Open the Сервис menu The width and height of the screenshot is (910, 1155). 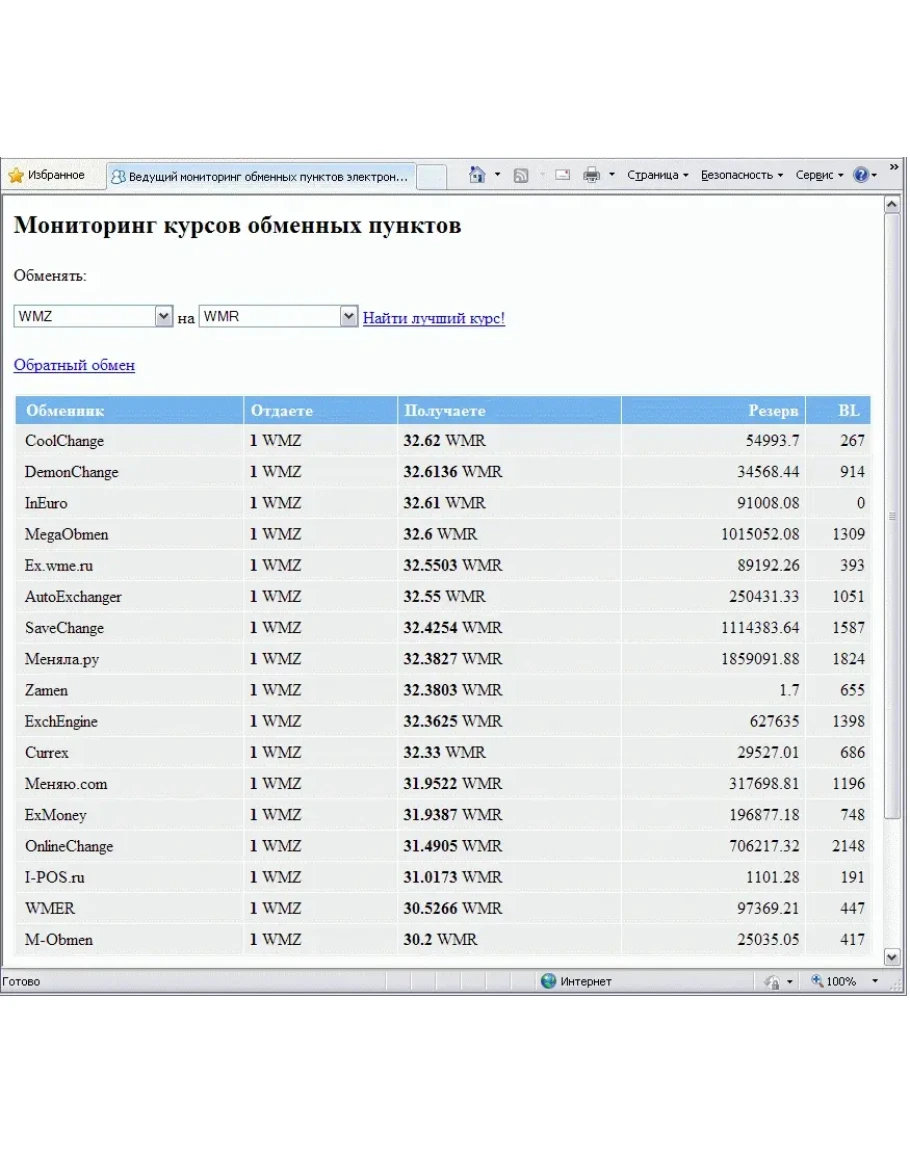click(x=819, y=175)
